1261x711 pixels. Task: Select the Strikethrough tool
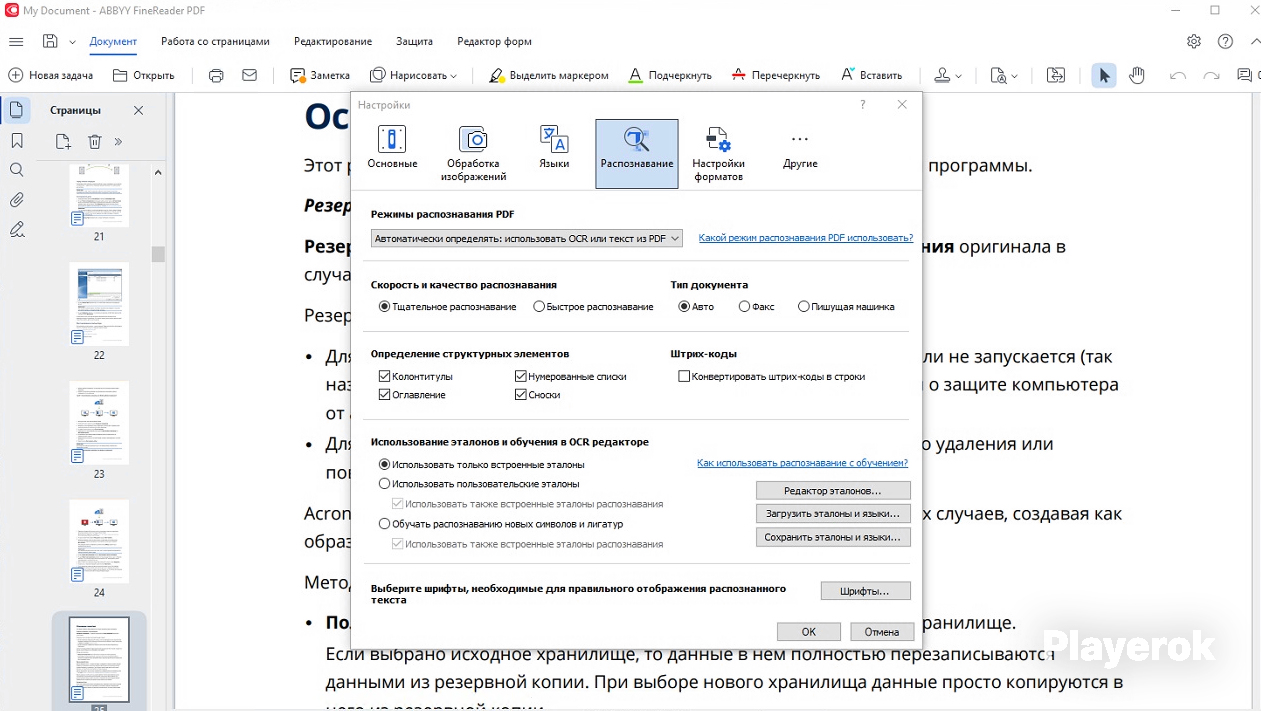pos(775,75)
